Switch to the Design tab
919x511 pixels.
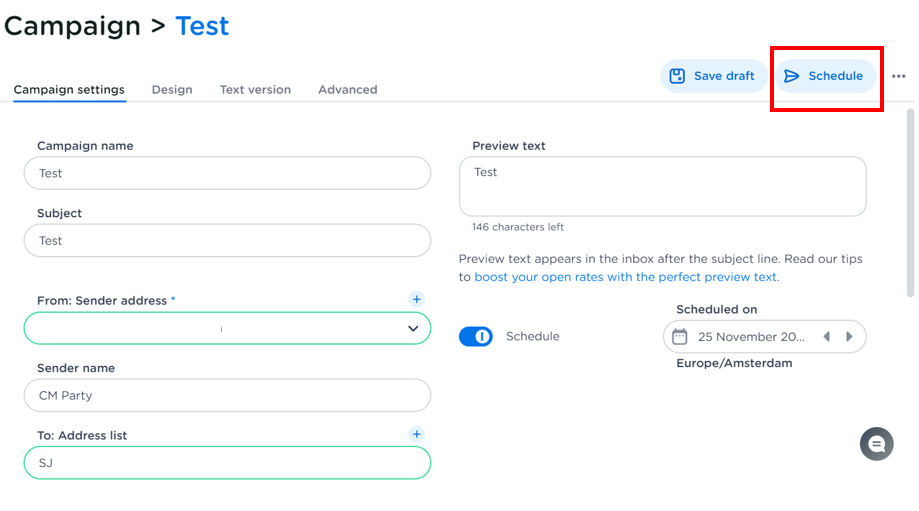pos(172,89)
